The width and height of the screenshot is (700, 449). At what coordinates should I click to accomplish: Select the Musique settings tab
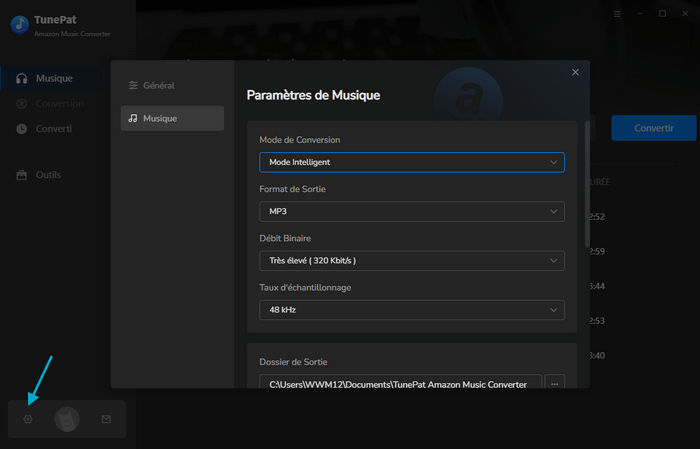(172, 118)
